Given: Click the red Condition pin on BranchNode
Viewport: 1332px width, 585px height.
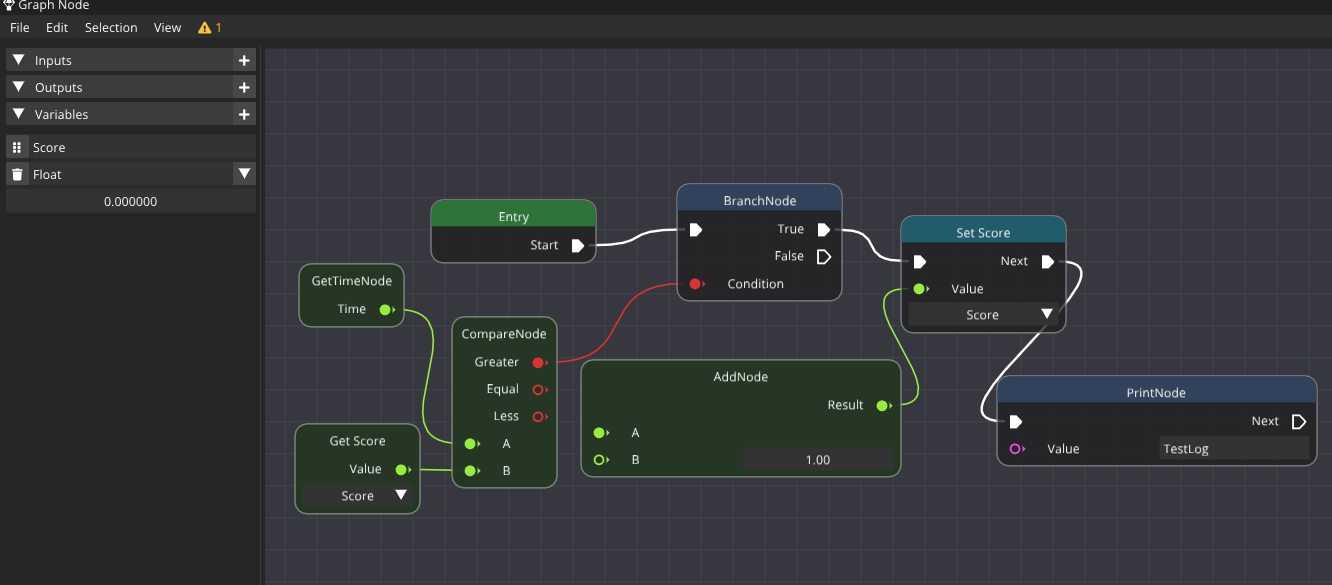Looking at the screenshot, I should (x=697, y=284).
